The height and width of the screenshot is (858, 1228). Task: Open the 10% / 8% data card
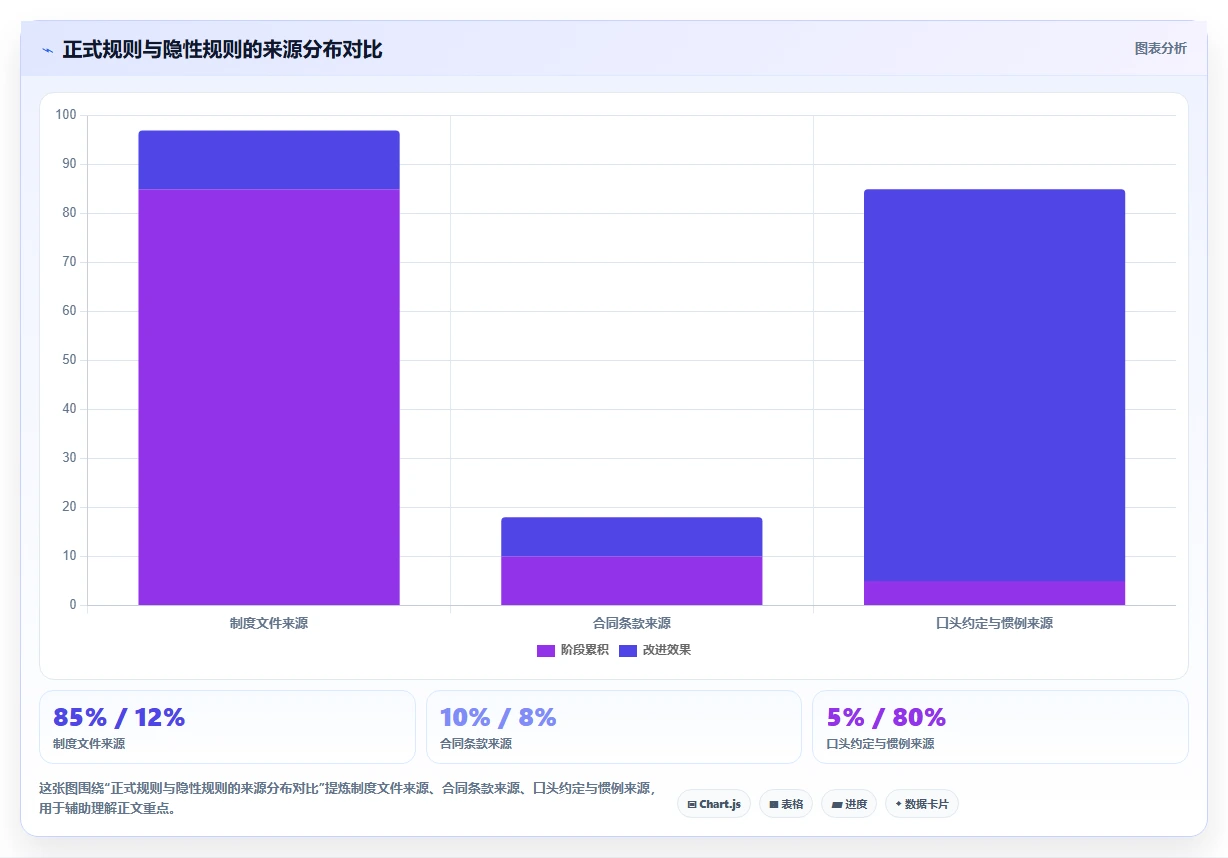[614, 727]
